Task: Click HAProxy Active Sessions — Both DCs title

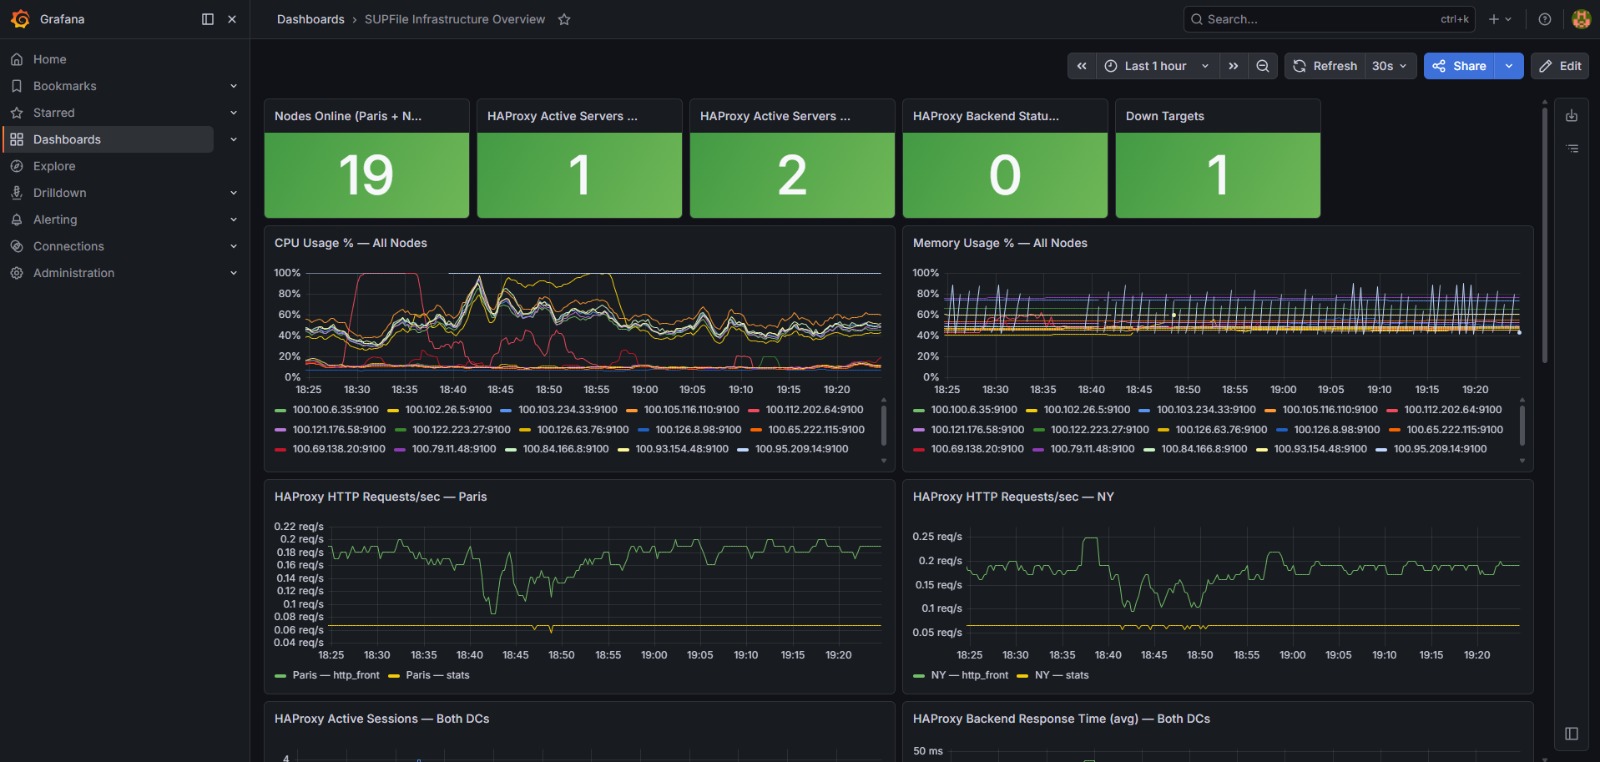Action: [382, 719]
